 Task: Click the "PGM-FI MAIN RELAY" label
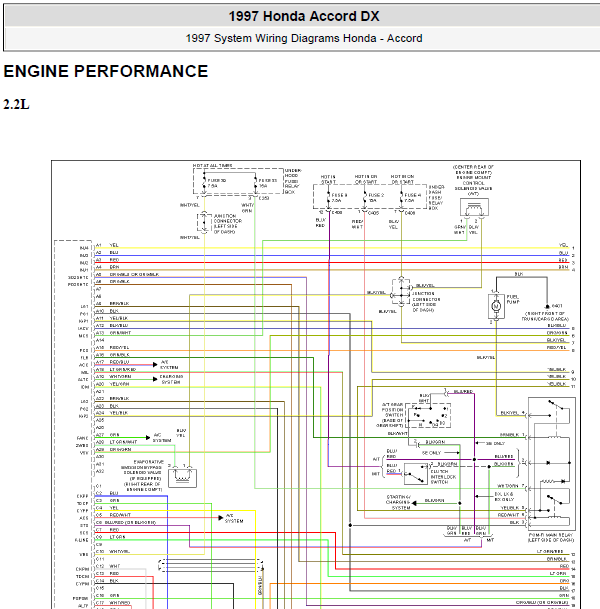(550, 537)
